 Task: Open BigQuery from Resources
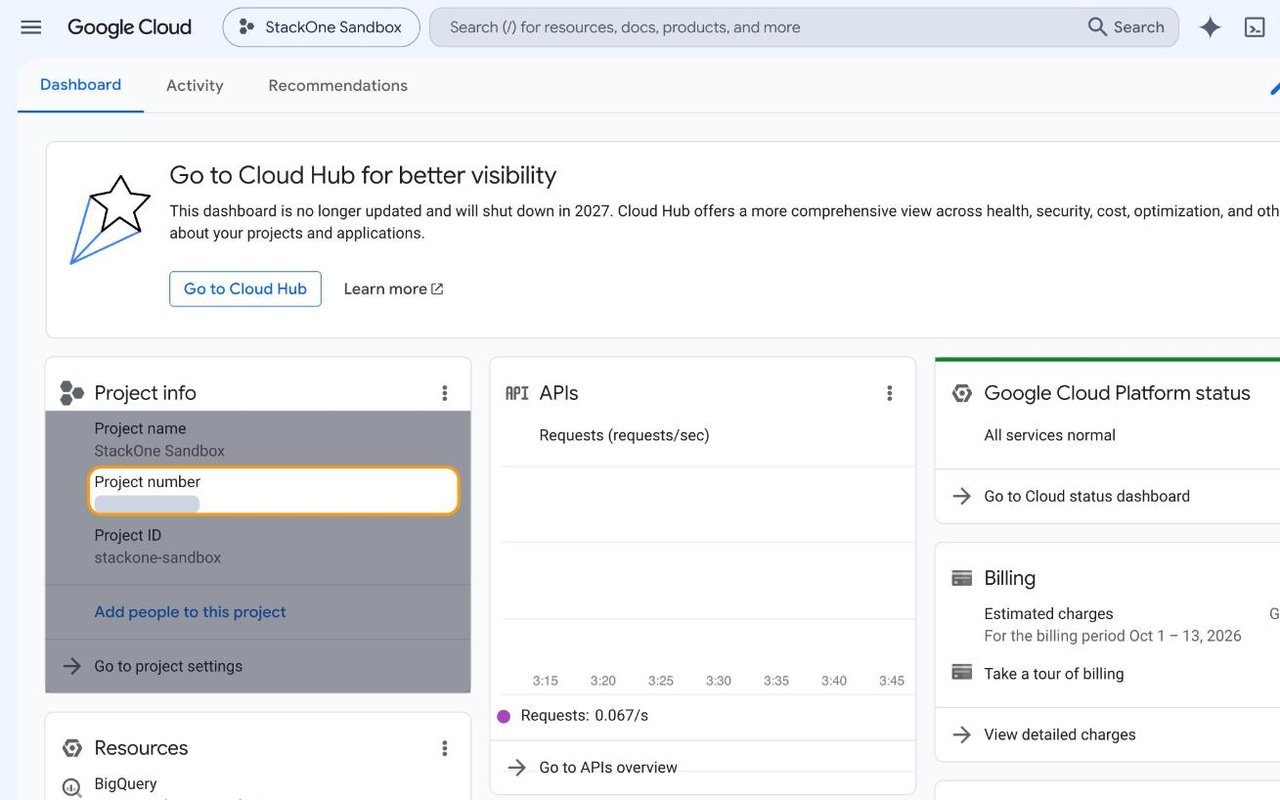[x=125, y=784]
